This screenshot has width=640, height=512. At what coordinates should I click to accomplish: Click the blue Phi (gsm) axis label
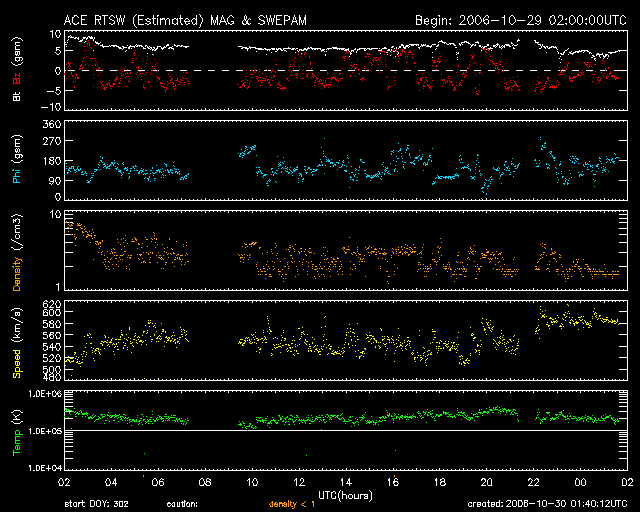point(17,160)
